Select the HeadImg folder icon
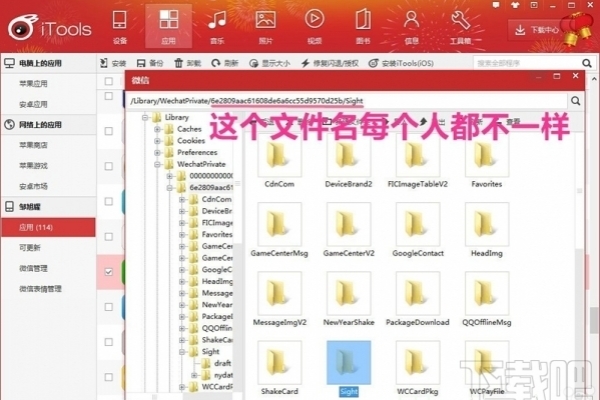This screenshot has height=400, width=600. (487, 224)
